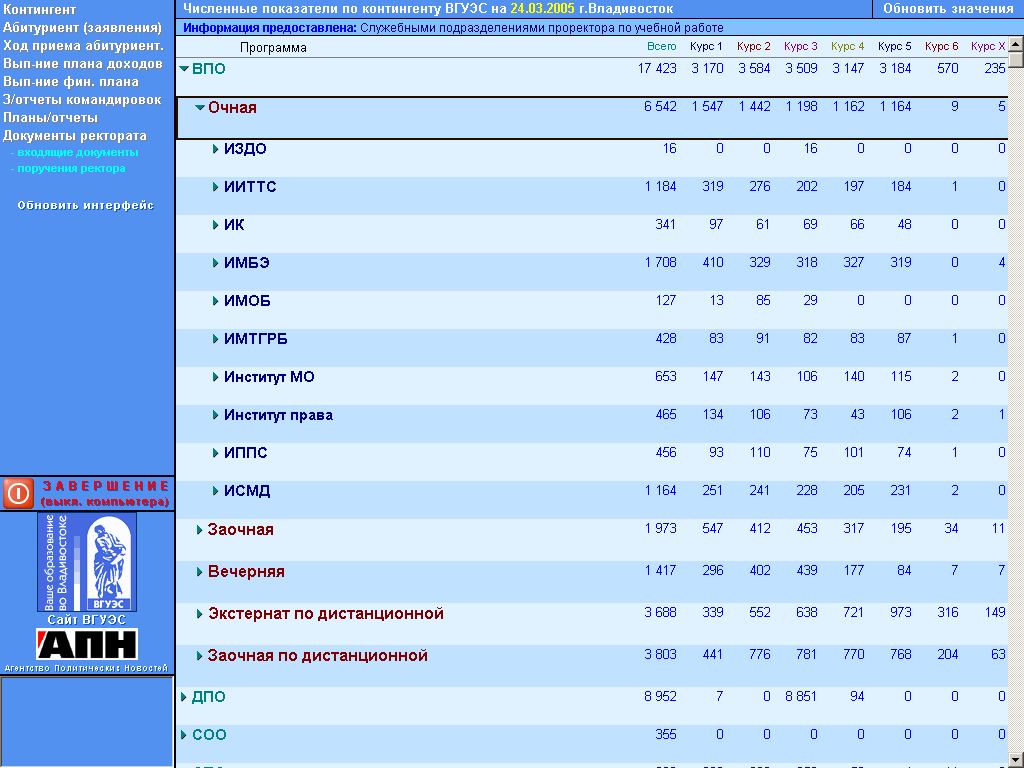
Task: Expand the Заочная study form
Action: pos(200,530)
